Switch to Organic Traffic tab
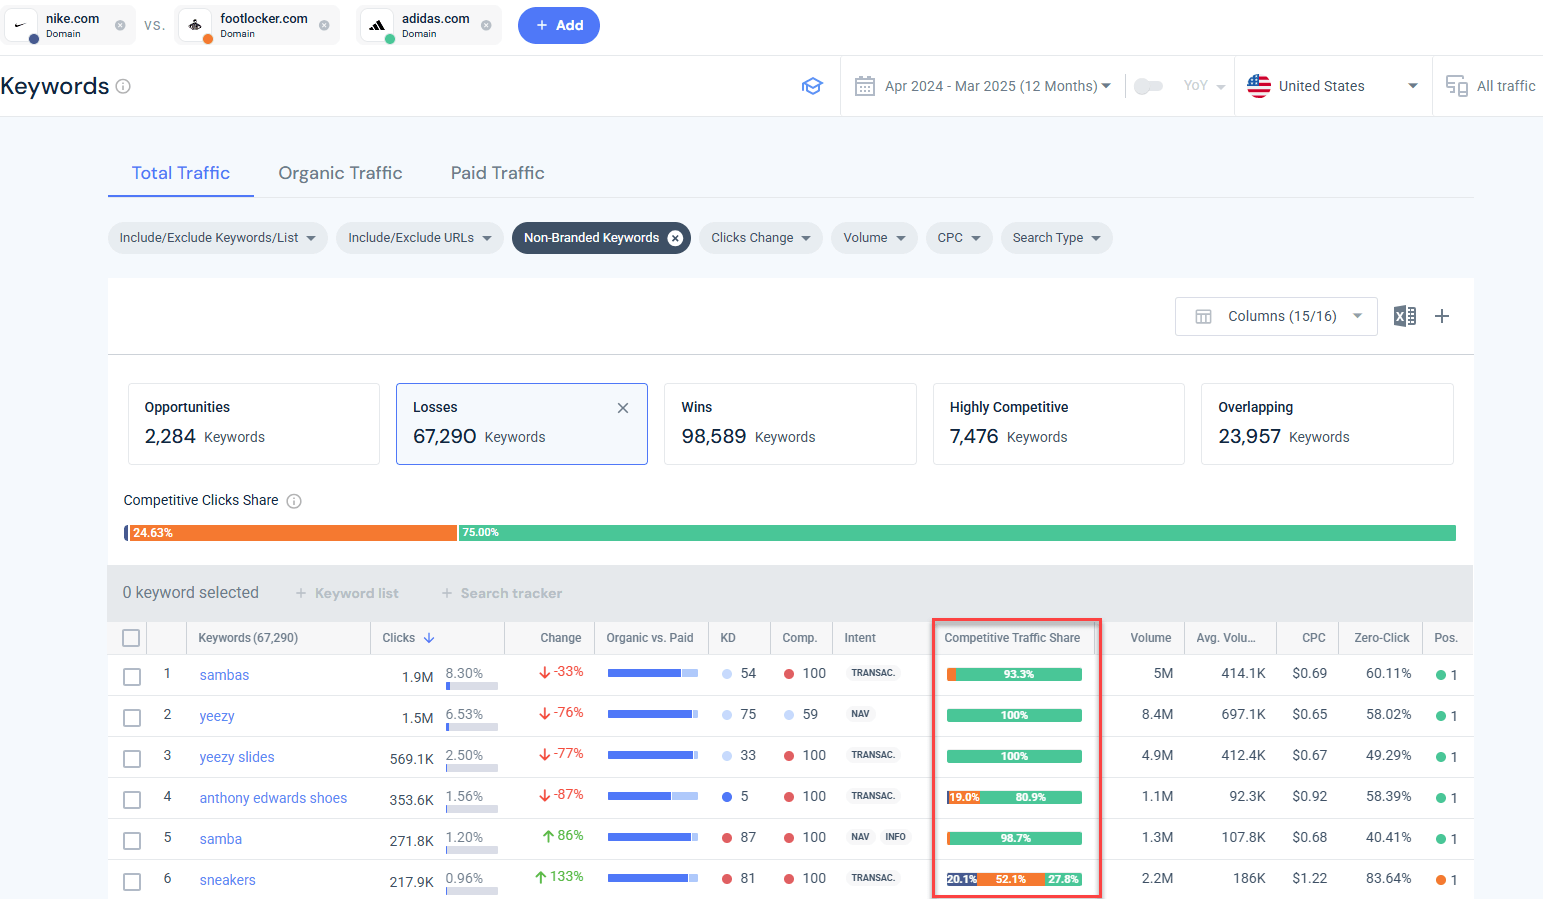Screen dimensions: 1543x899 (x=340, y=173)
